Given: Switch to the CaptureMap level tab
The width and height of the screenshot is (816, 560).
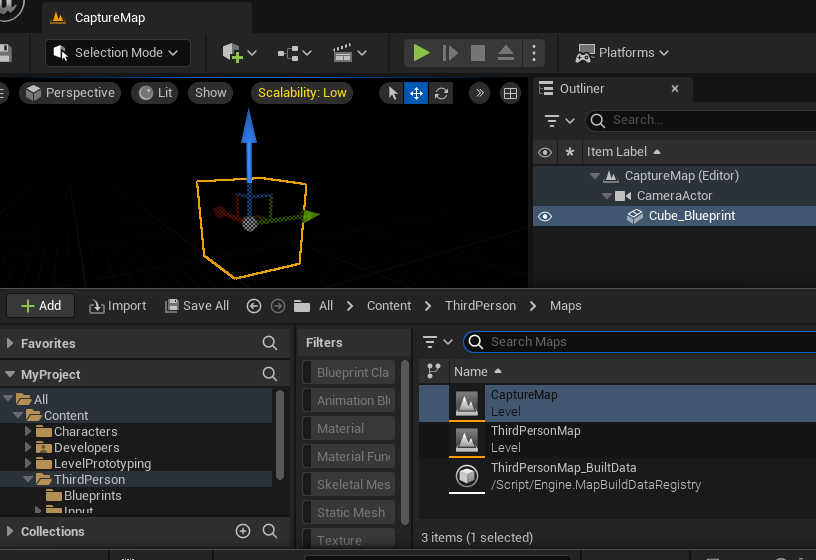Looking at the screenshot, I should point(147,18).
